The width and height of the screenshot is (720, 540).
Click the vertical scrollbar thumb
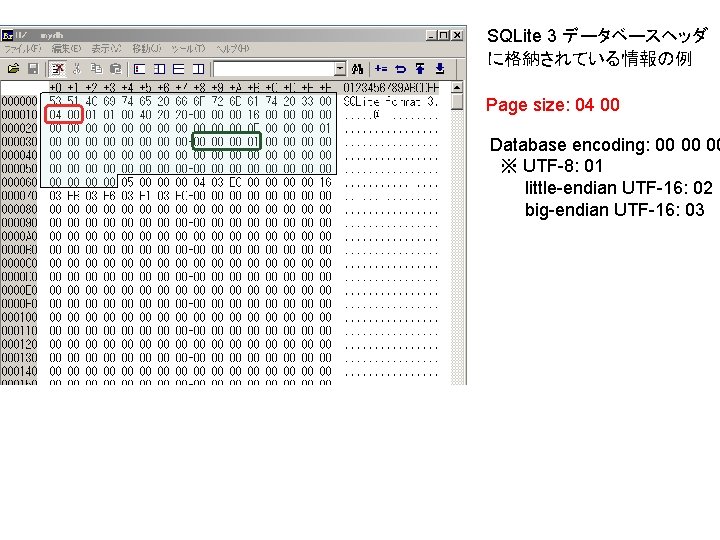(x=457, y=101)
